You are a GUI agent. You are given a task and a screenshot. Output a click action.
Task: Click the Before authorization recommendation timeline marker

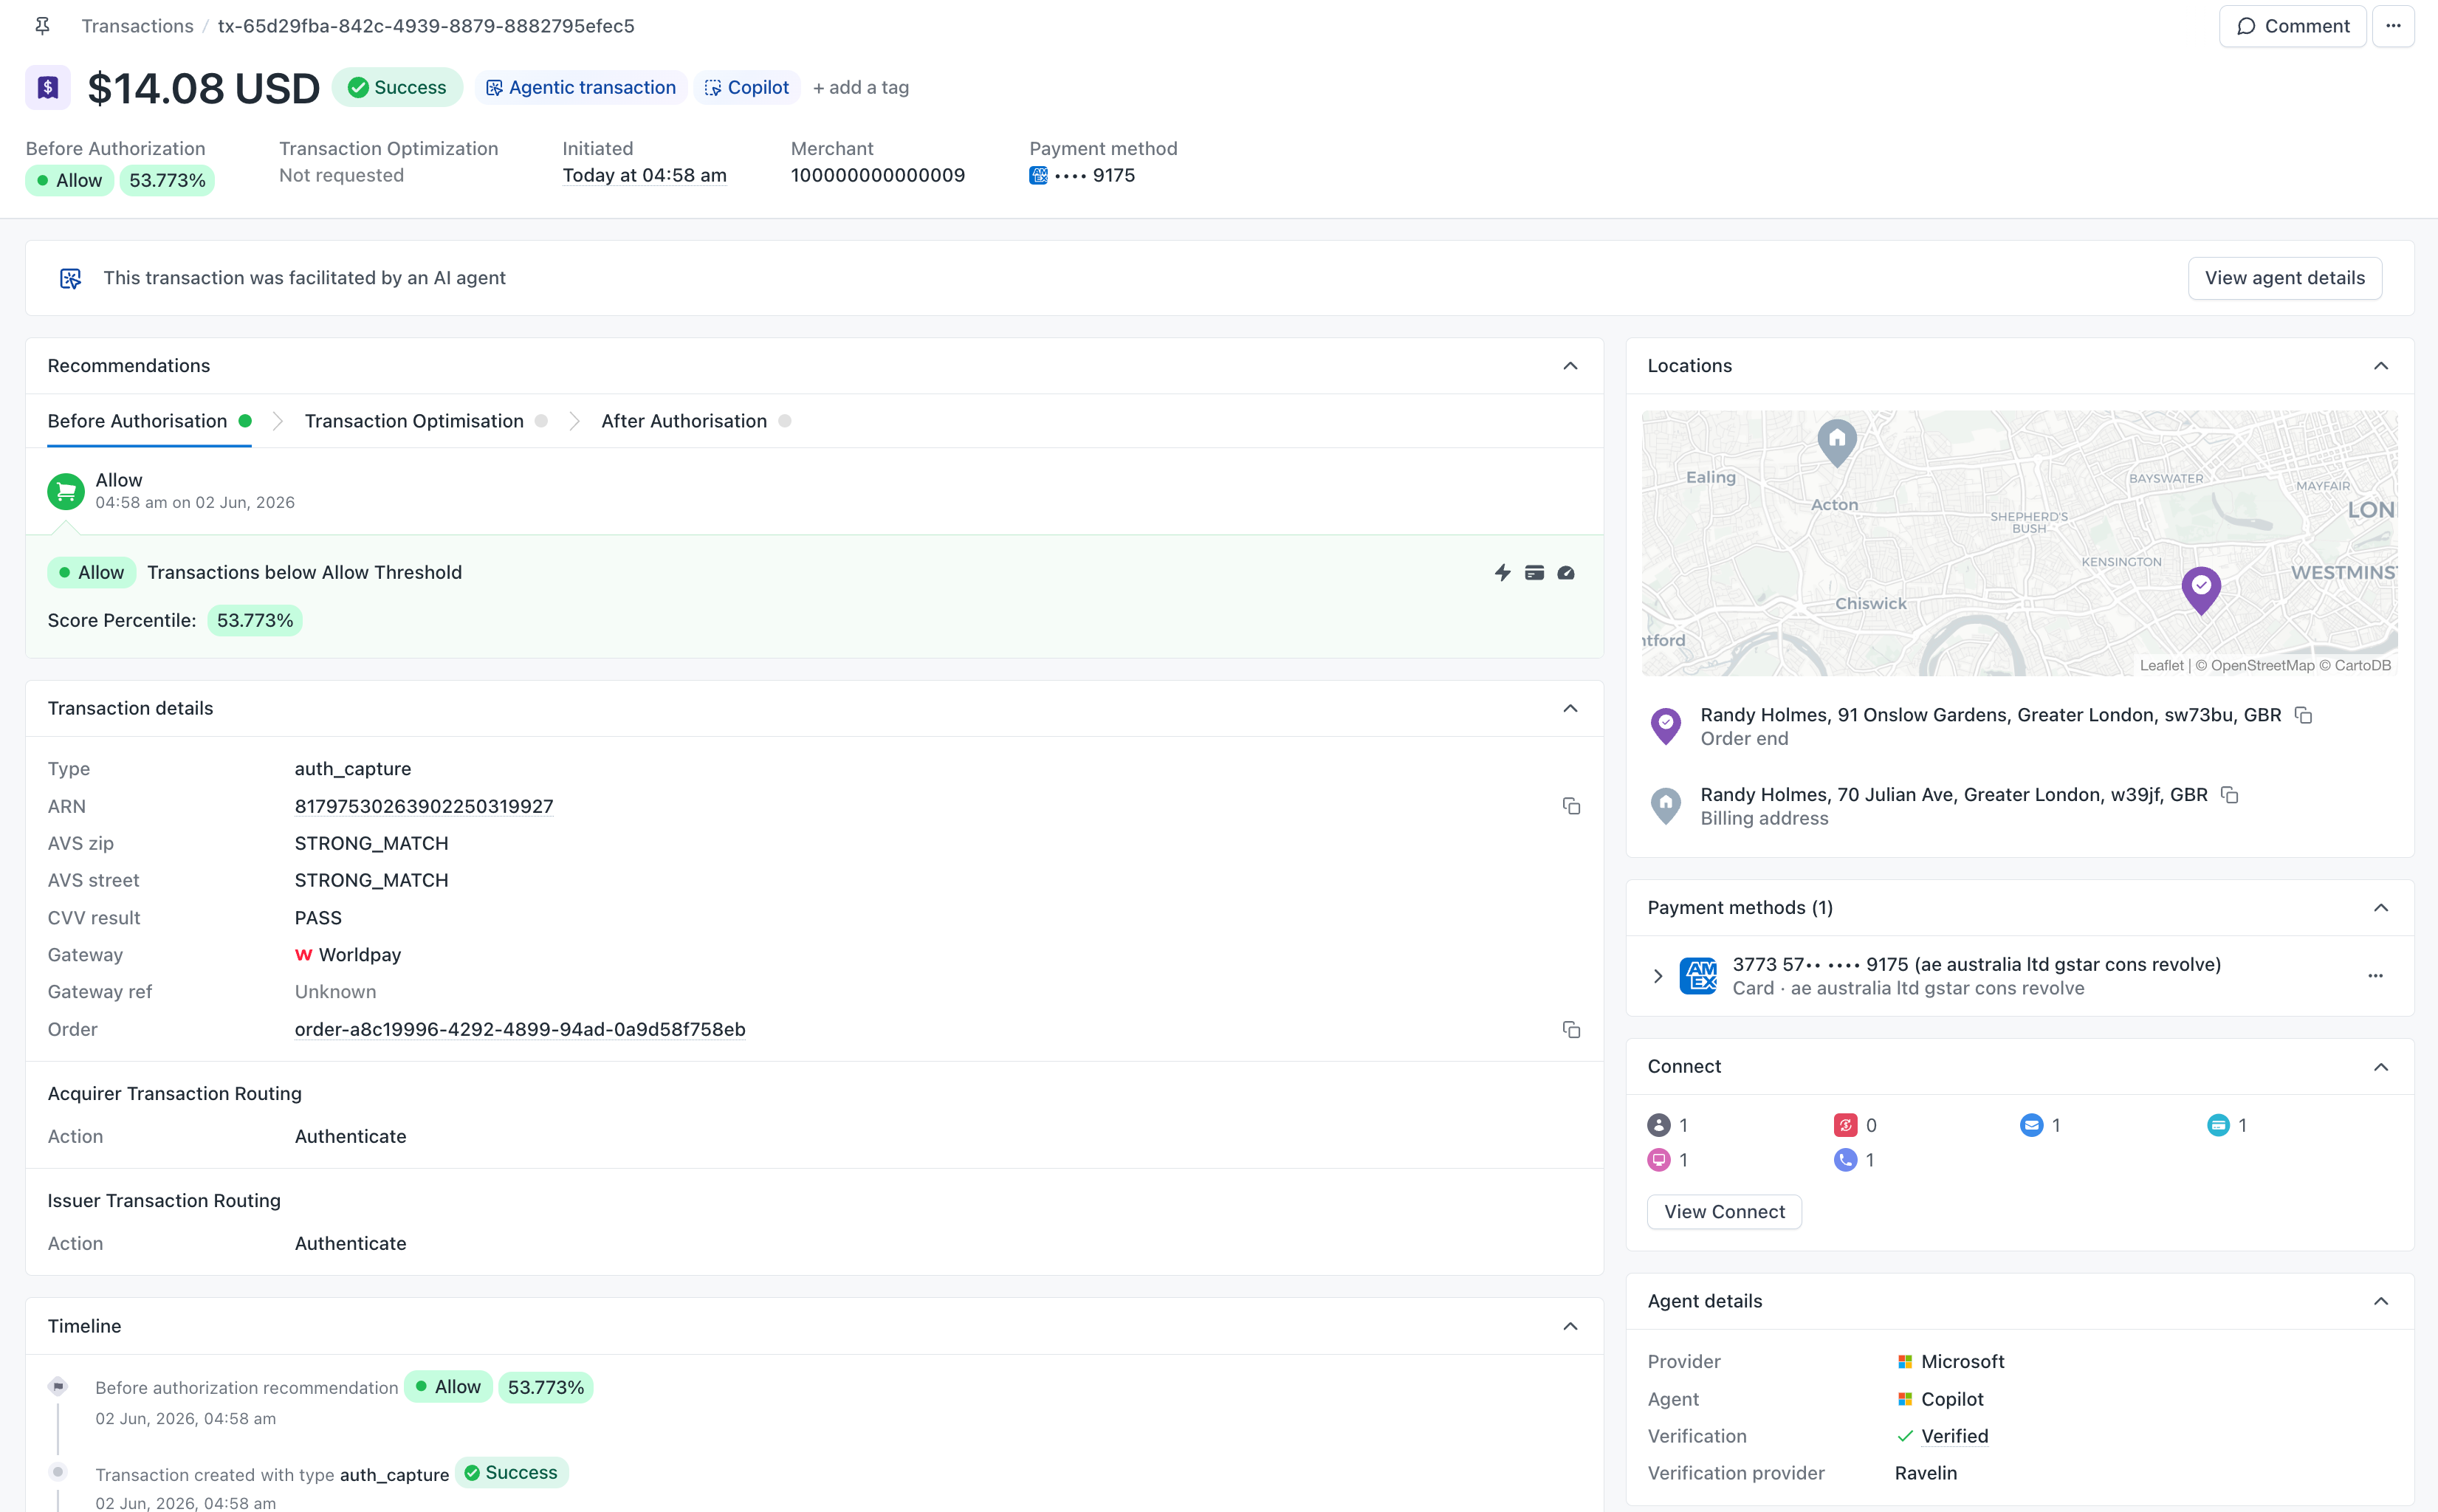(x=58, y=1386)
